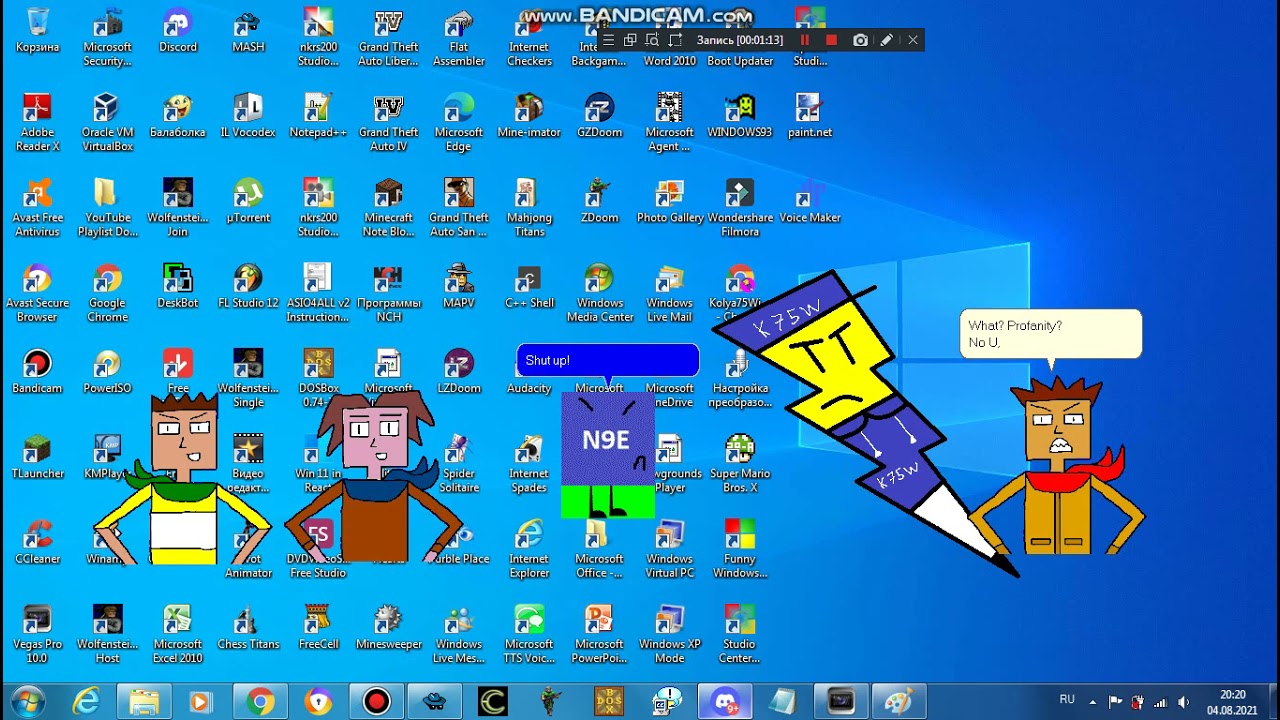Open Avast Free Antivirus icon
The image size is (1280, 720).
38,208
